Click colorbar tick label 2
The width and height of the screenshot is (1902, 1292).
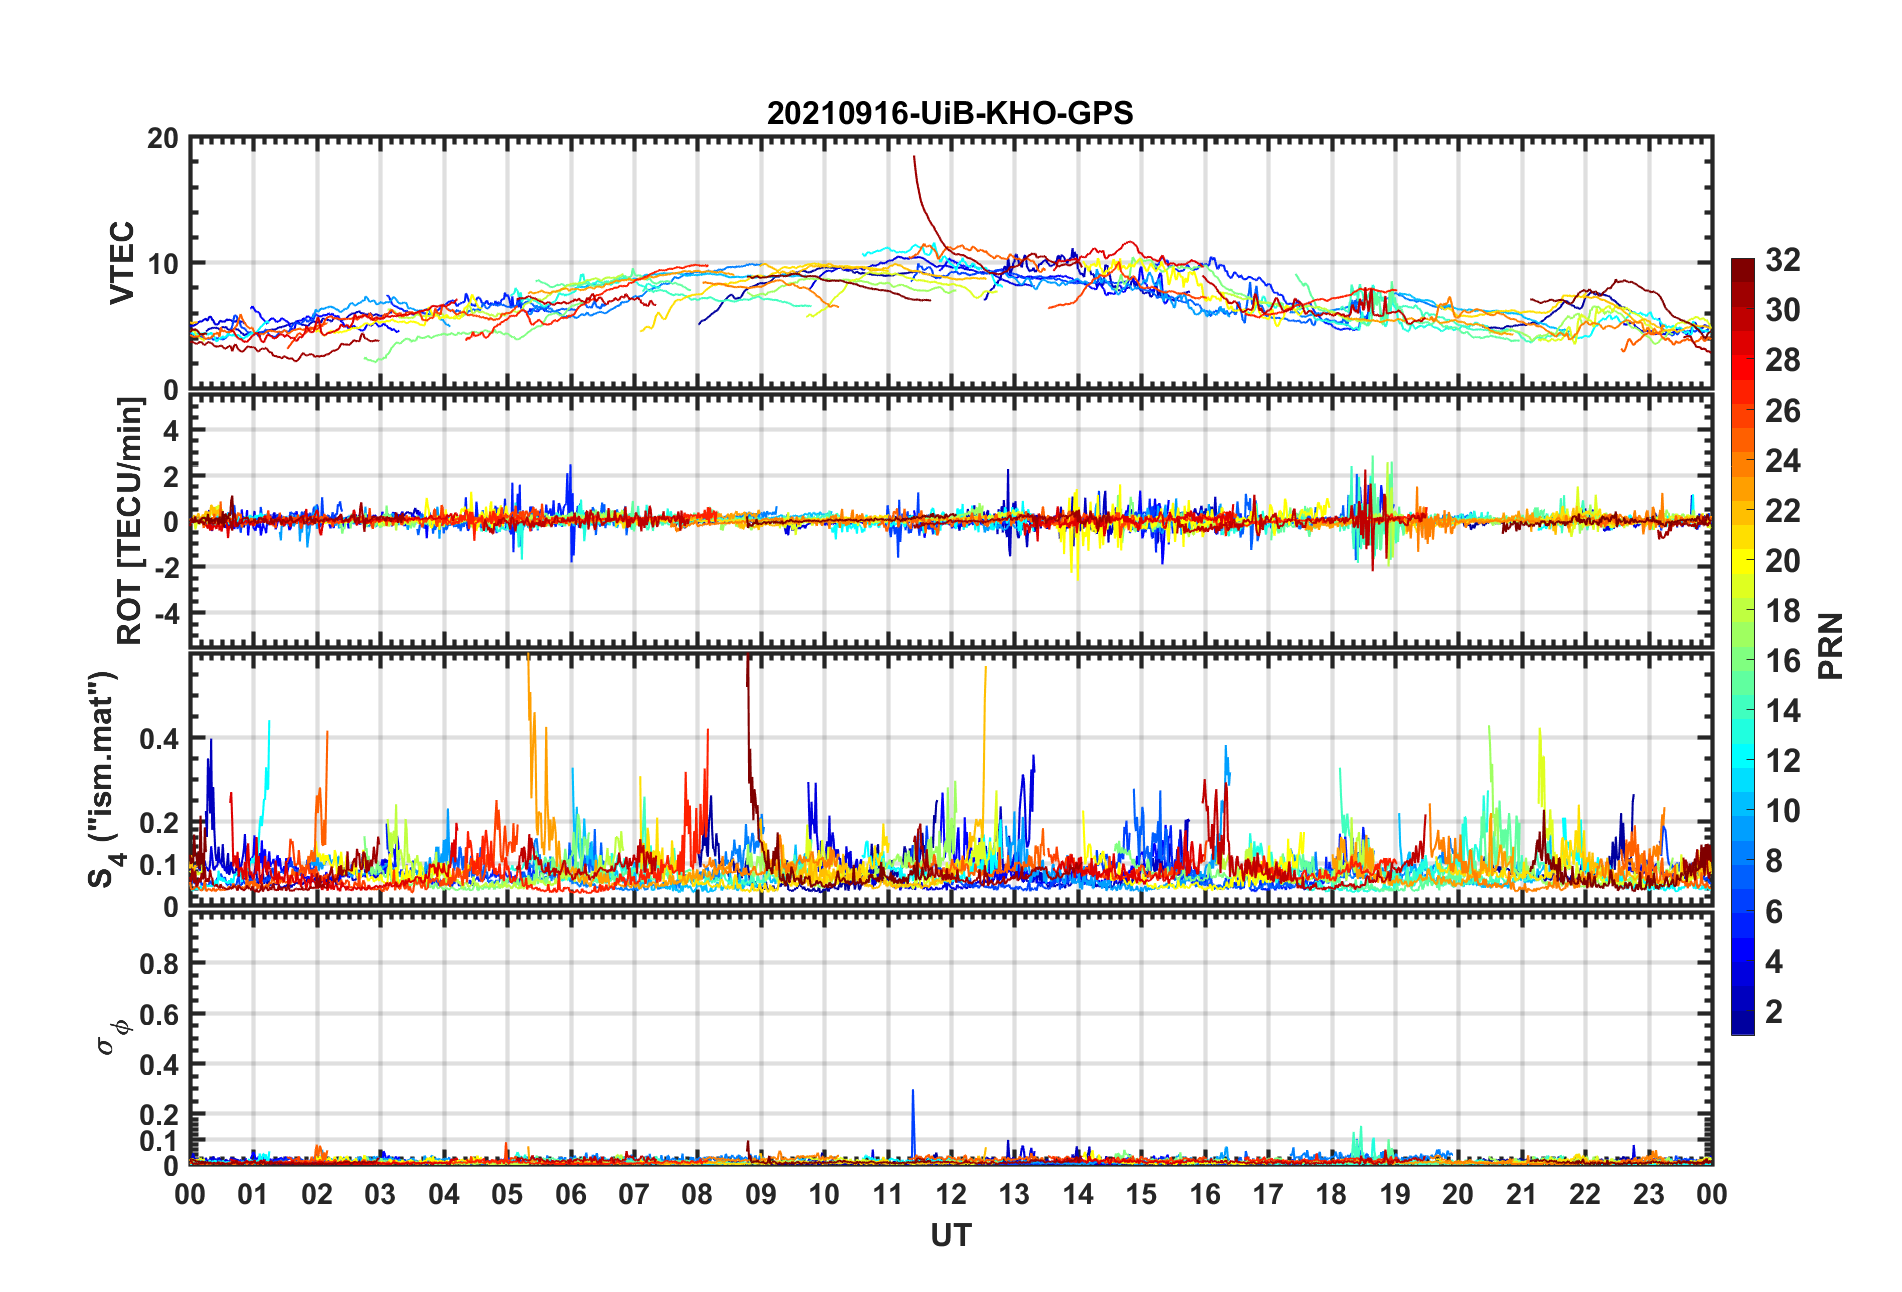1774,1012
